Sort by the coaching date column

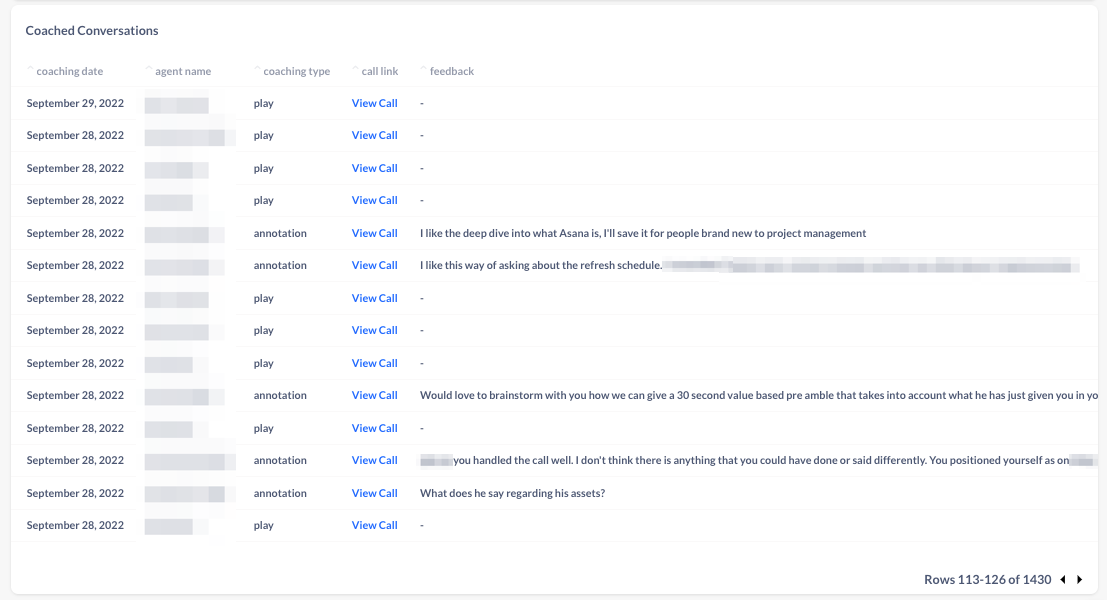point(68,71)
